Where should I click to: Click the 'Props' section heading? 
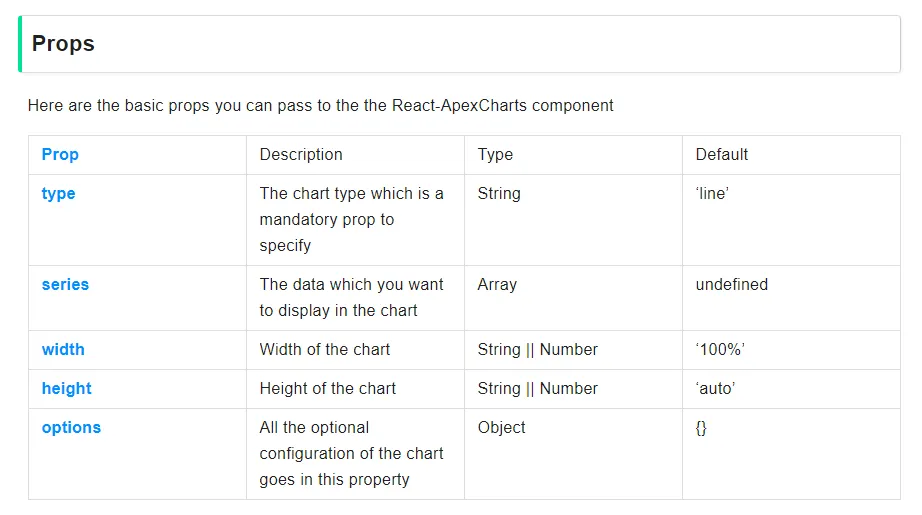[x=63, y=44]
